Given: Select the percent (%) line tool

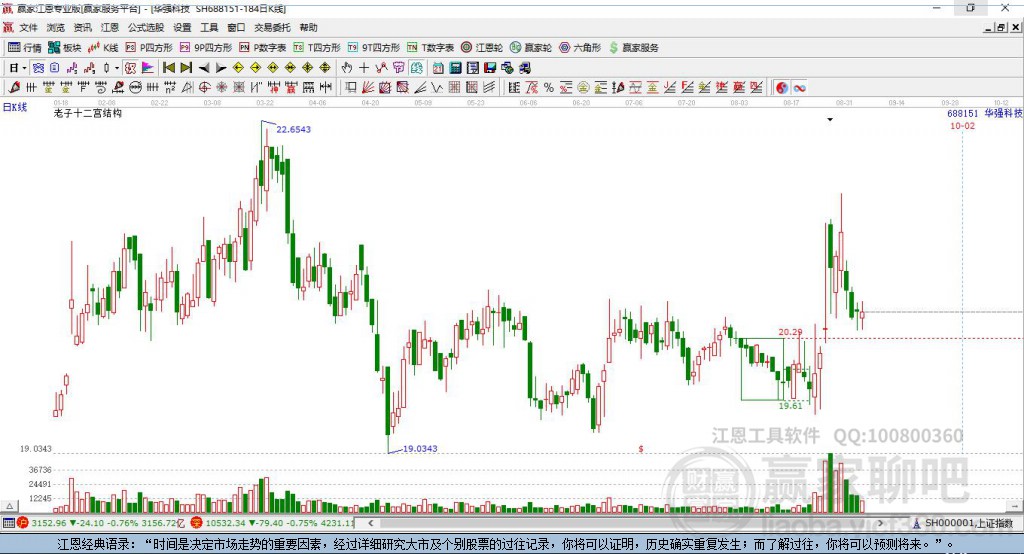Looking at the screenshot, I should pos(549,88).
